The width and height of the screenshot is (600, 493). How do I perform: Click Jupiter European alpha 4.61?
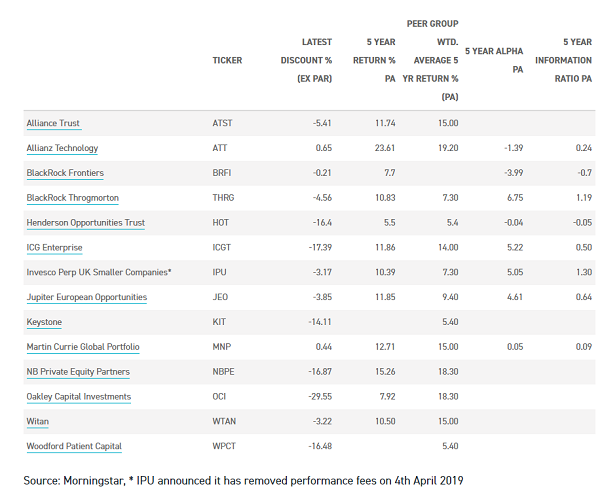click(x=515, y=297)
